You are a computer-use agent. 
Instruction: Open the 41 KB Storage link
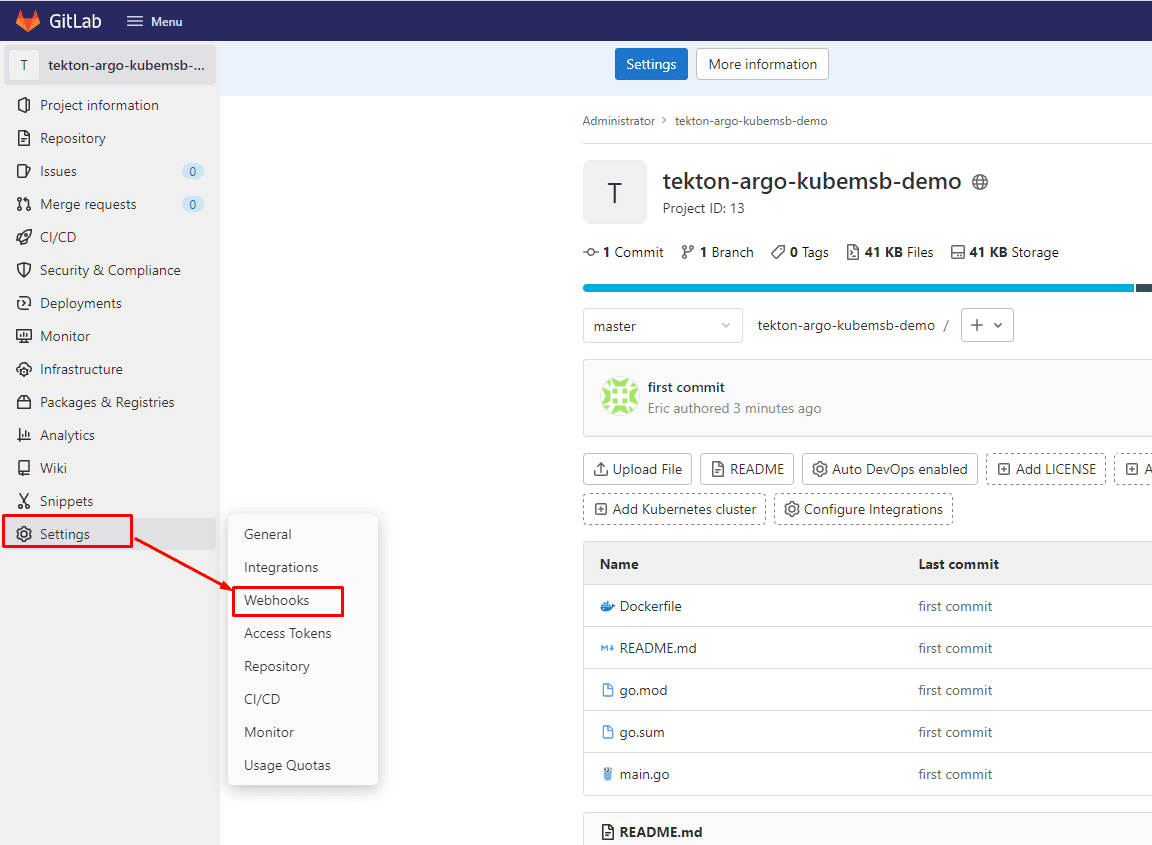(1004, 252)
